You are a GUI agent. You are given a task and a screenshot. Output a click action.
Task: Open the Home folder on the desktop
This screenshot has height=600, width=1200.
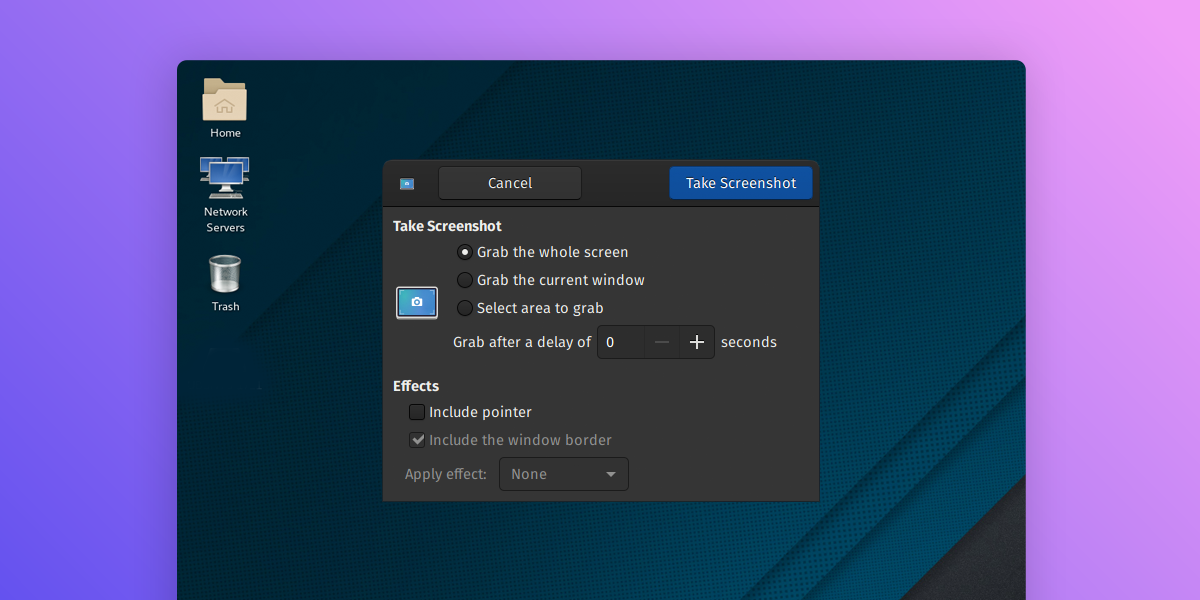tap(224, 103)
